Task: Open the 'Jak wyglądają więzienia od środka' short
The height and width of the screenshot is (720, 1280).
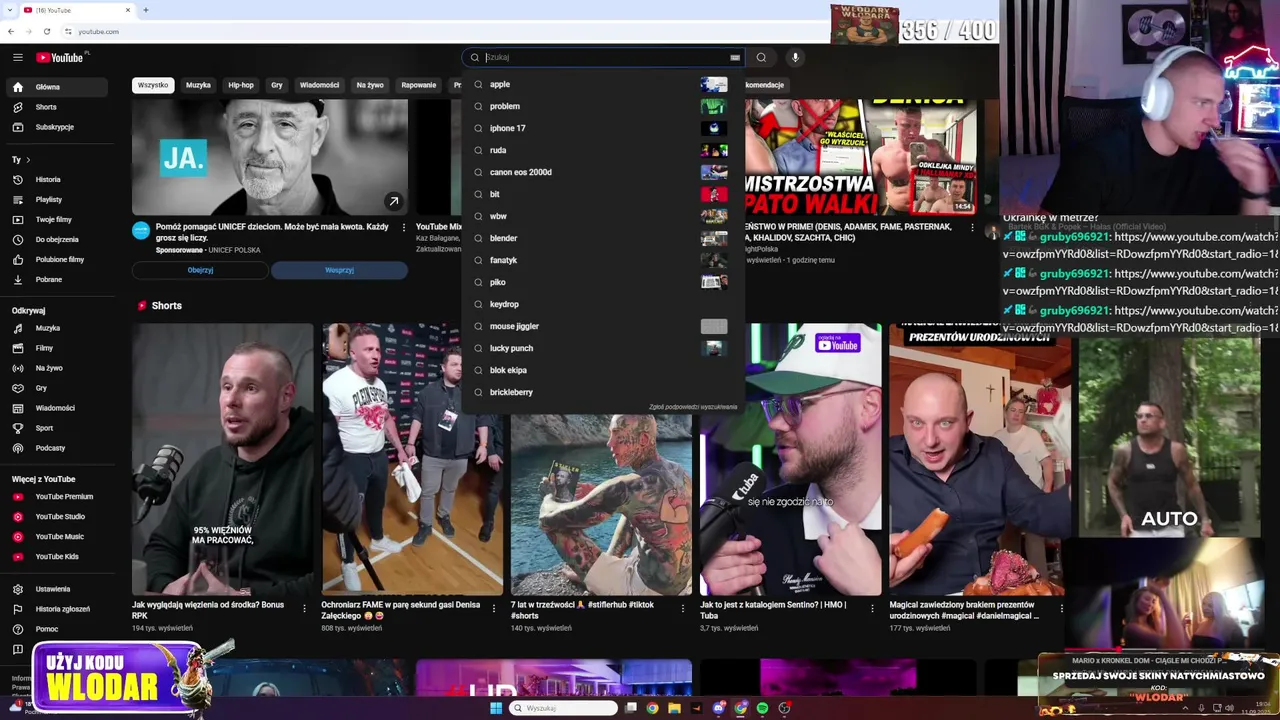Action: (222, 459)
